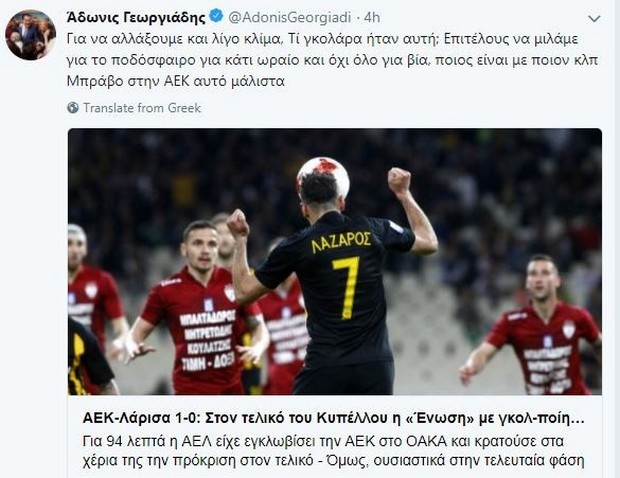
Task: Click the vertical scrollbar at right edge
Action: (617, 239)
